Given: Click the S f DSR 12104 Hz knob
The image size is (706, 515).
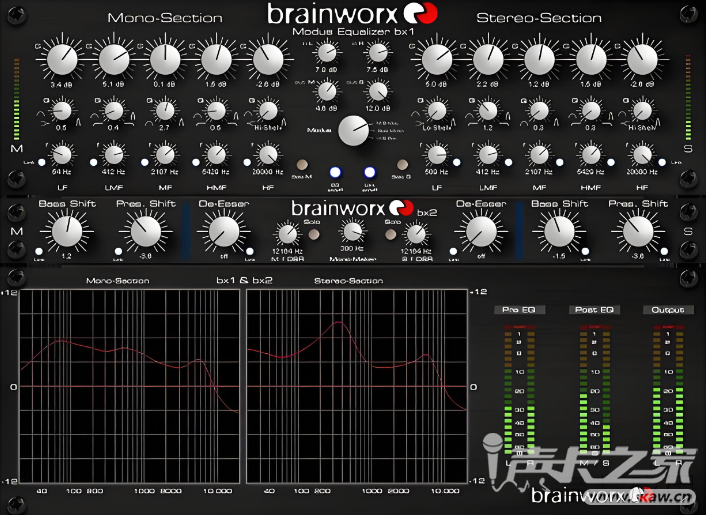Looking at the screenshot, I should [x=416, y=235].
